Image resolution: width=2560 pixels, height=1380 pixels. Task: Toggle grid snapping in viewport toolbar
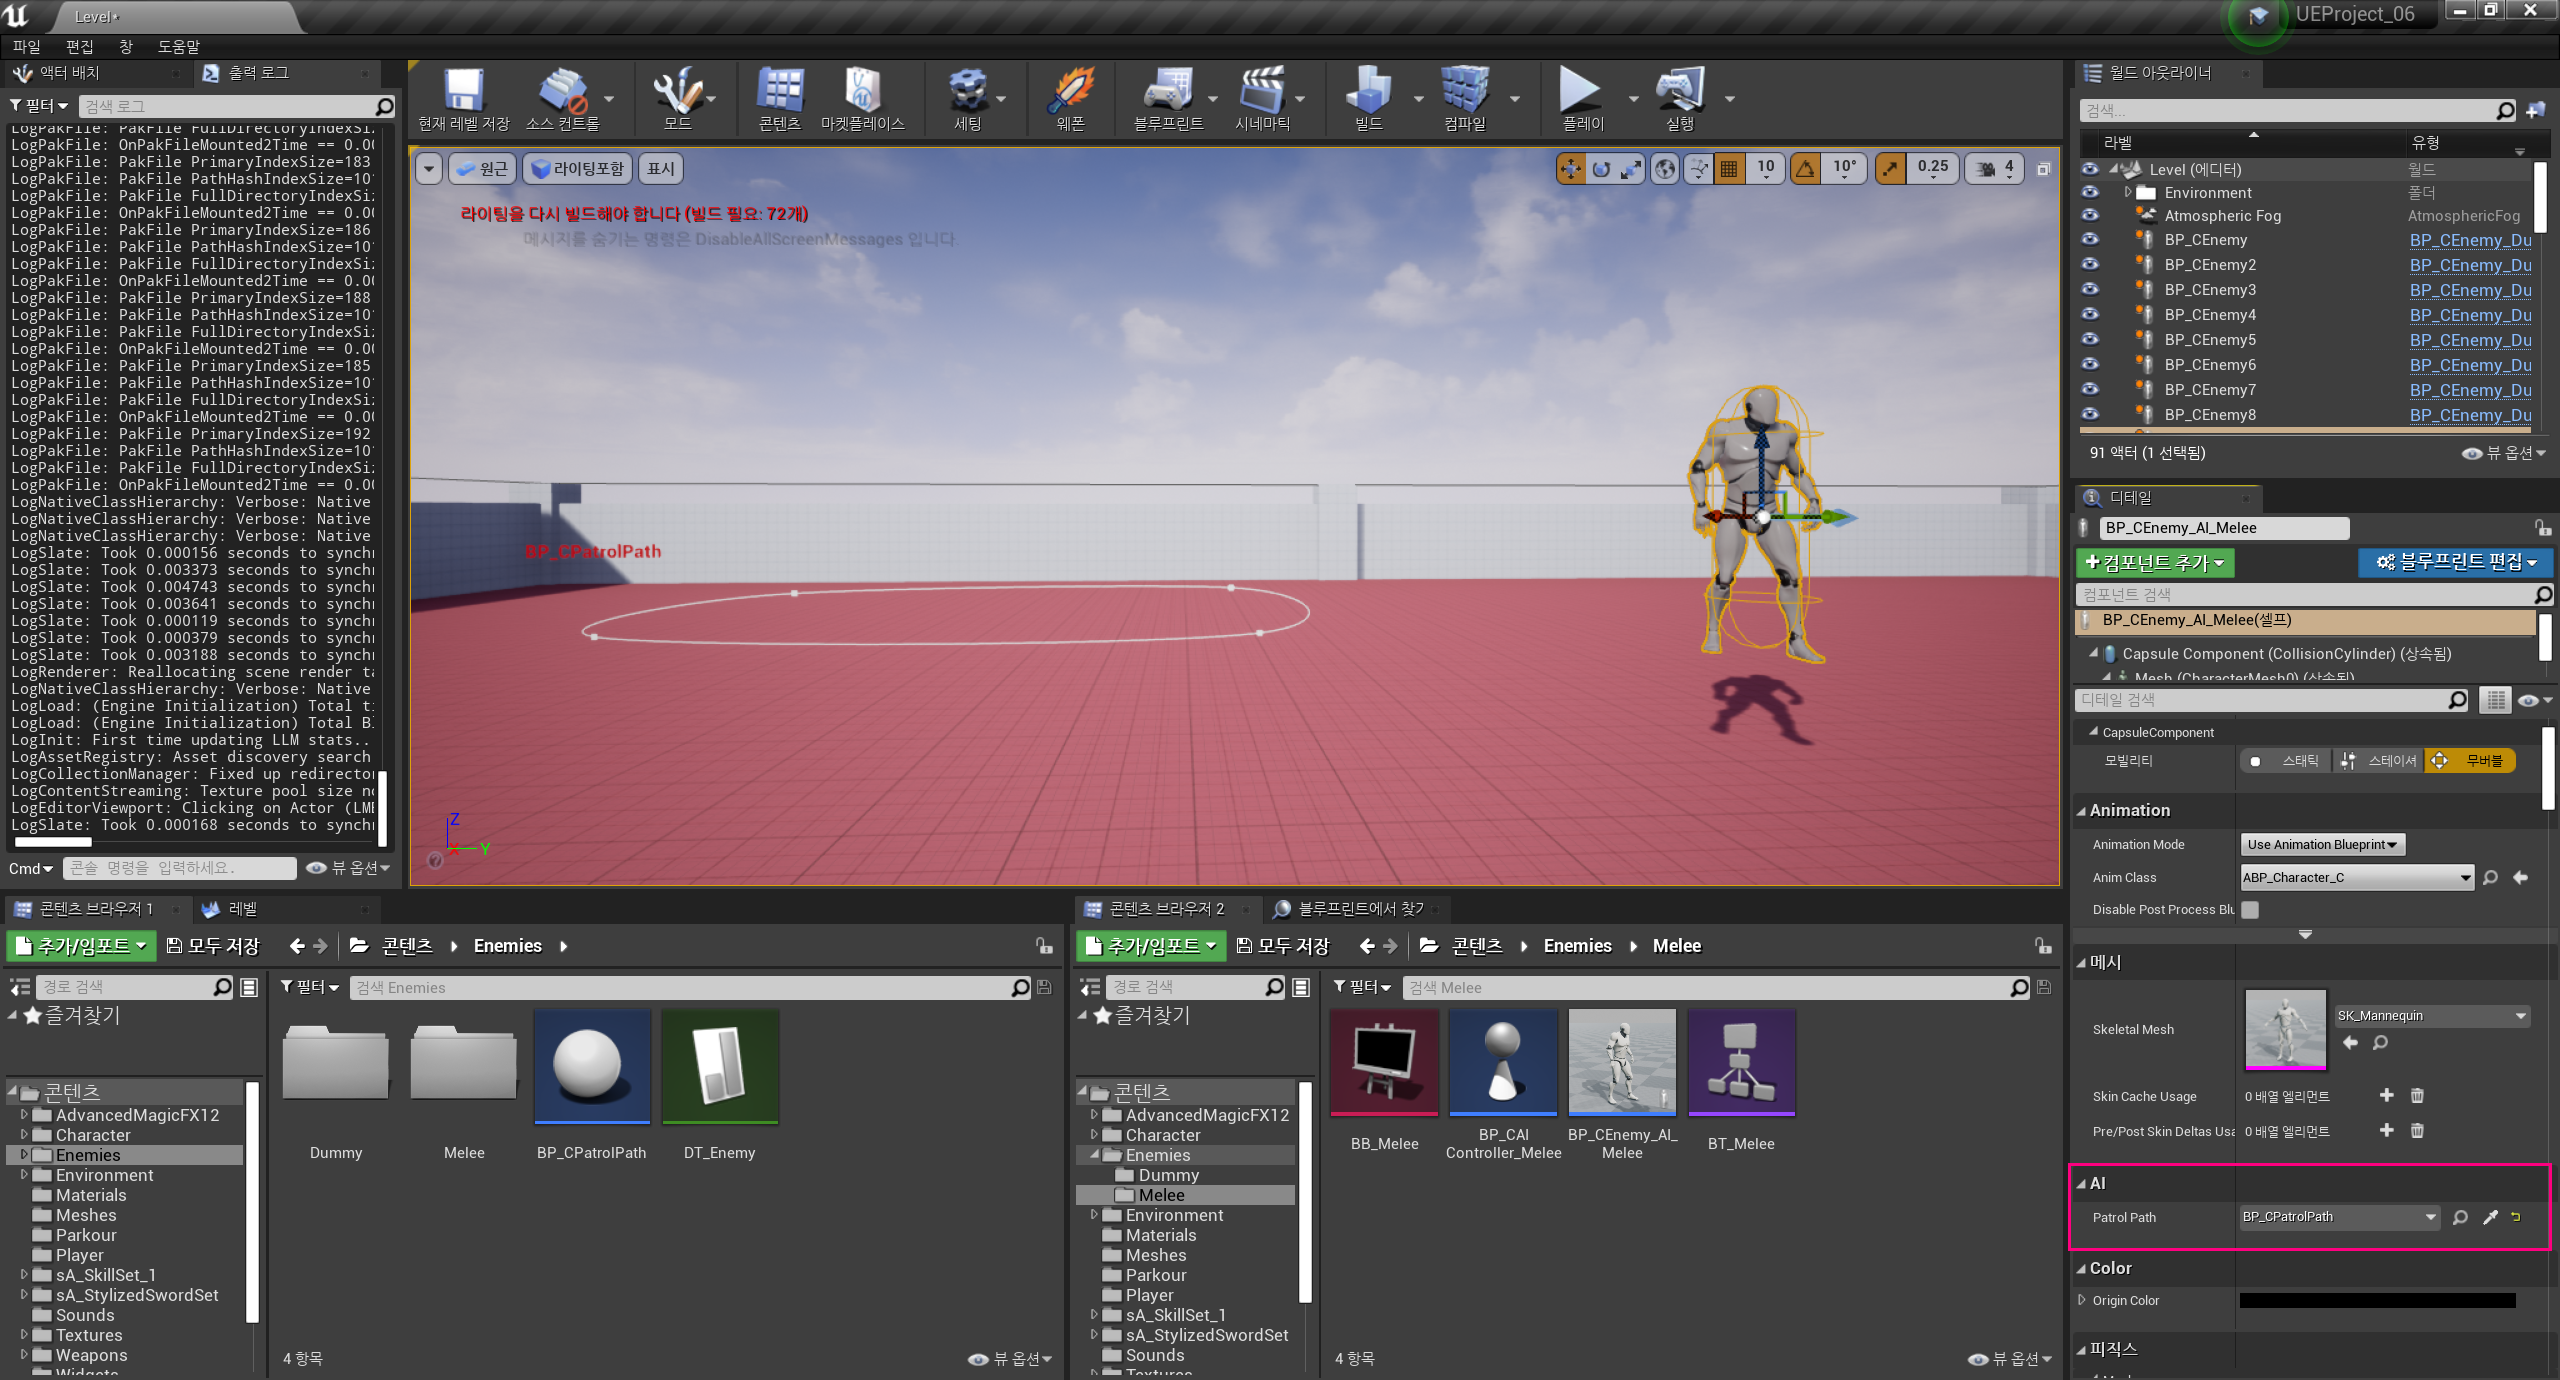(x=1728, y=169)
